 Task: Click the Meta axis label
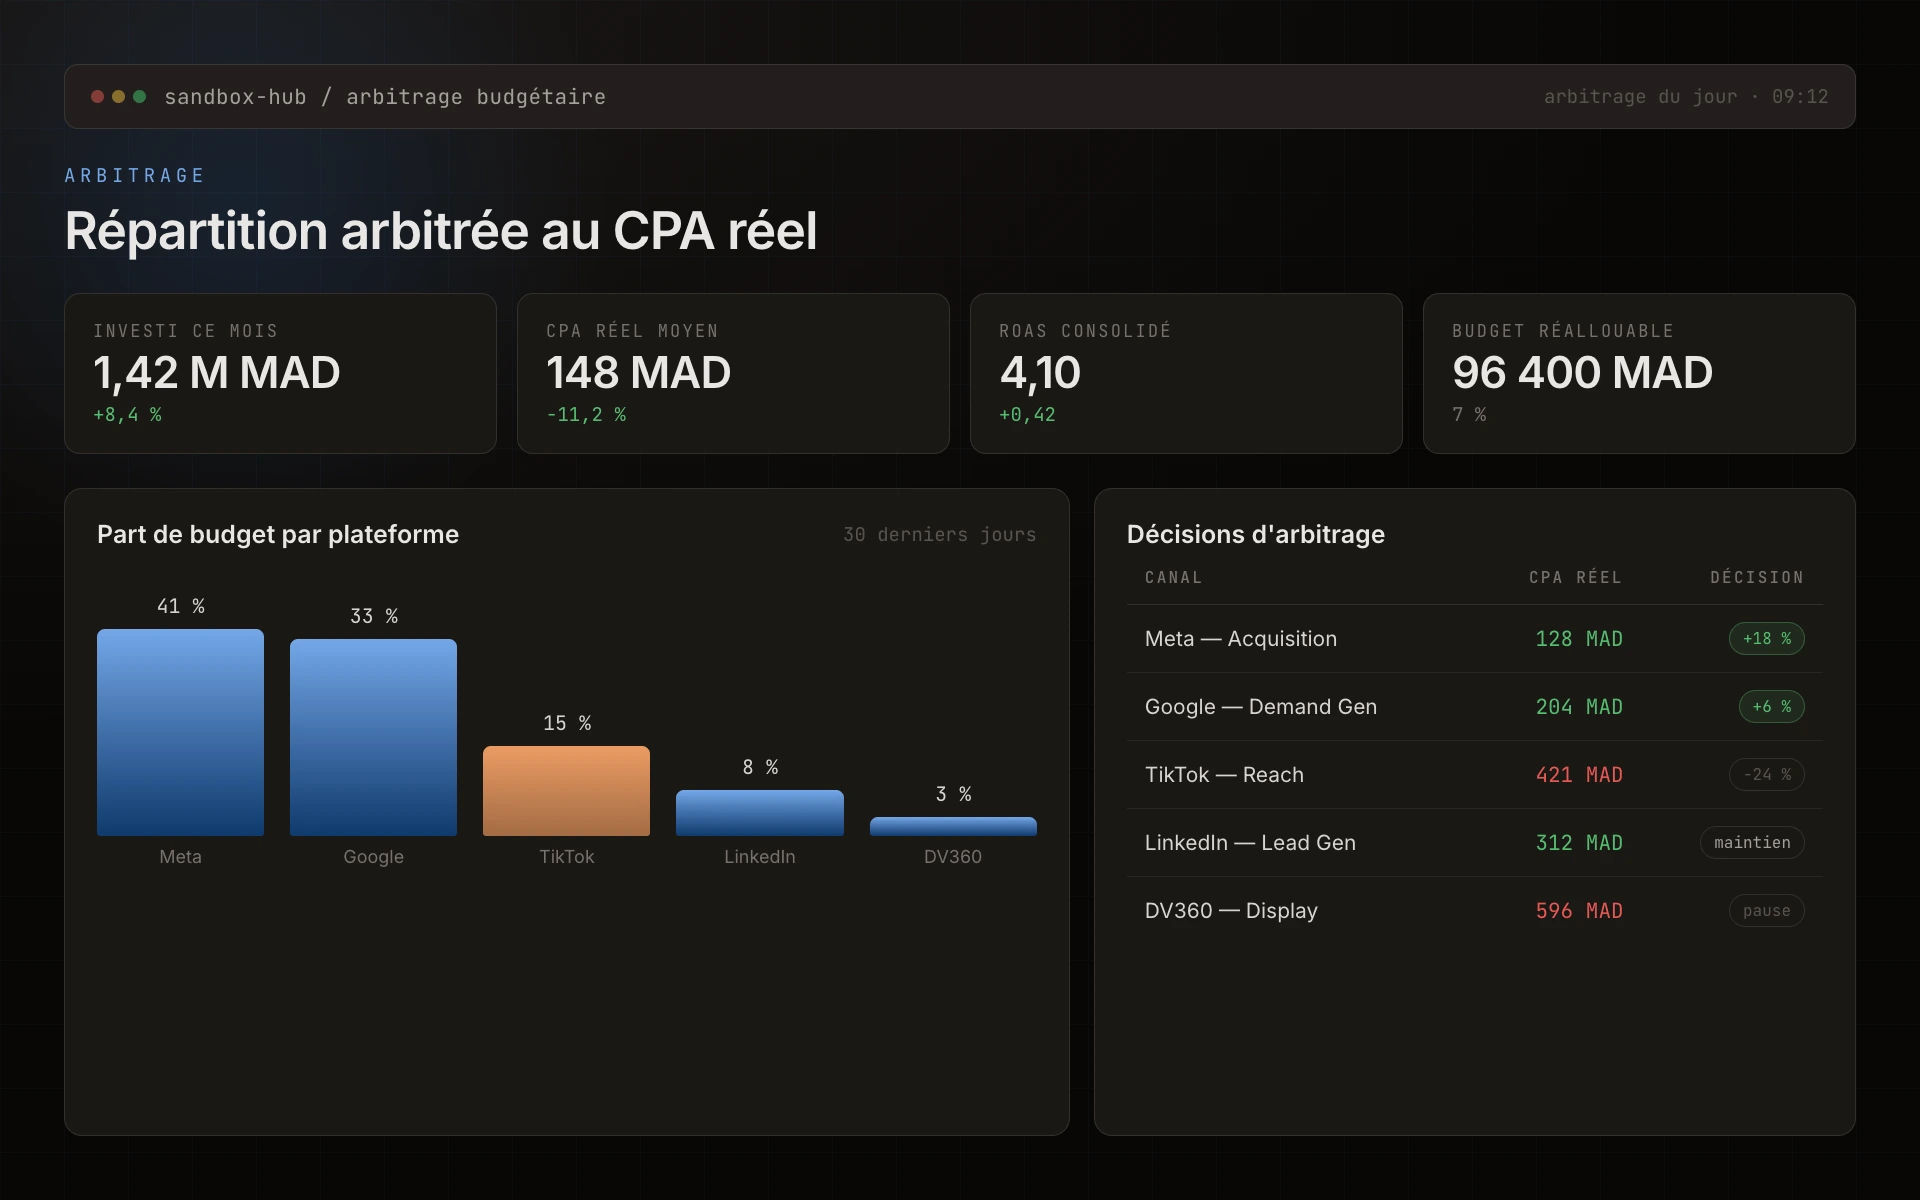point(180,857)
